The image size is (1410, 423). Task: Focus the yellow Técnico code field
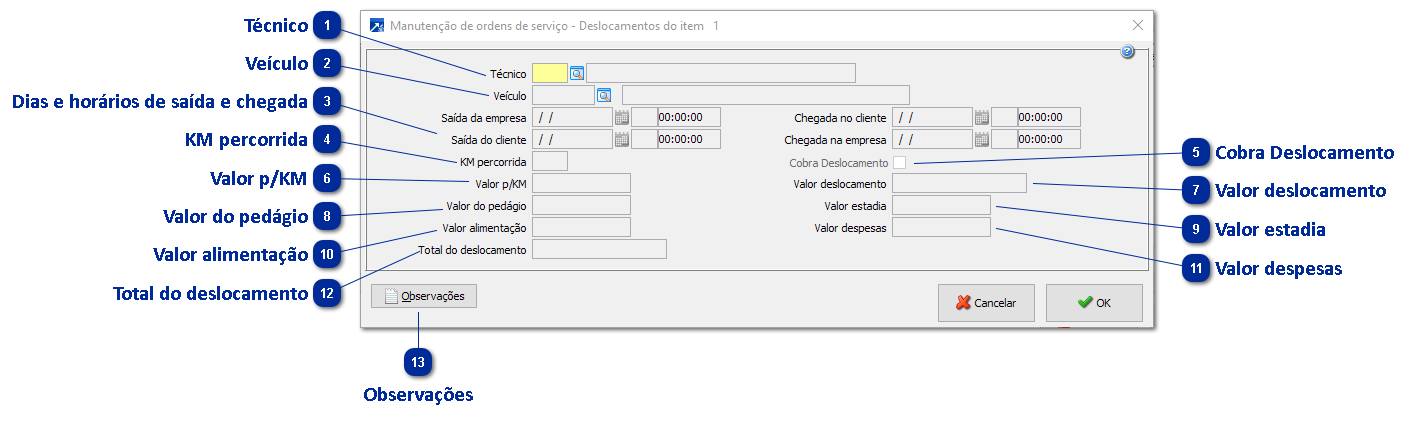(x=550, y=73)
